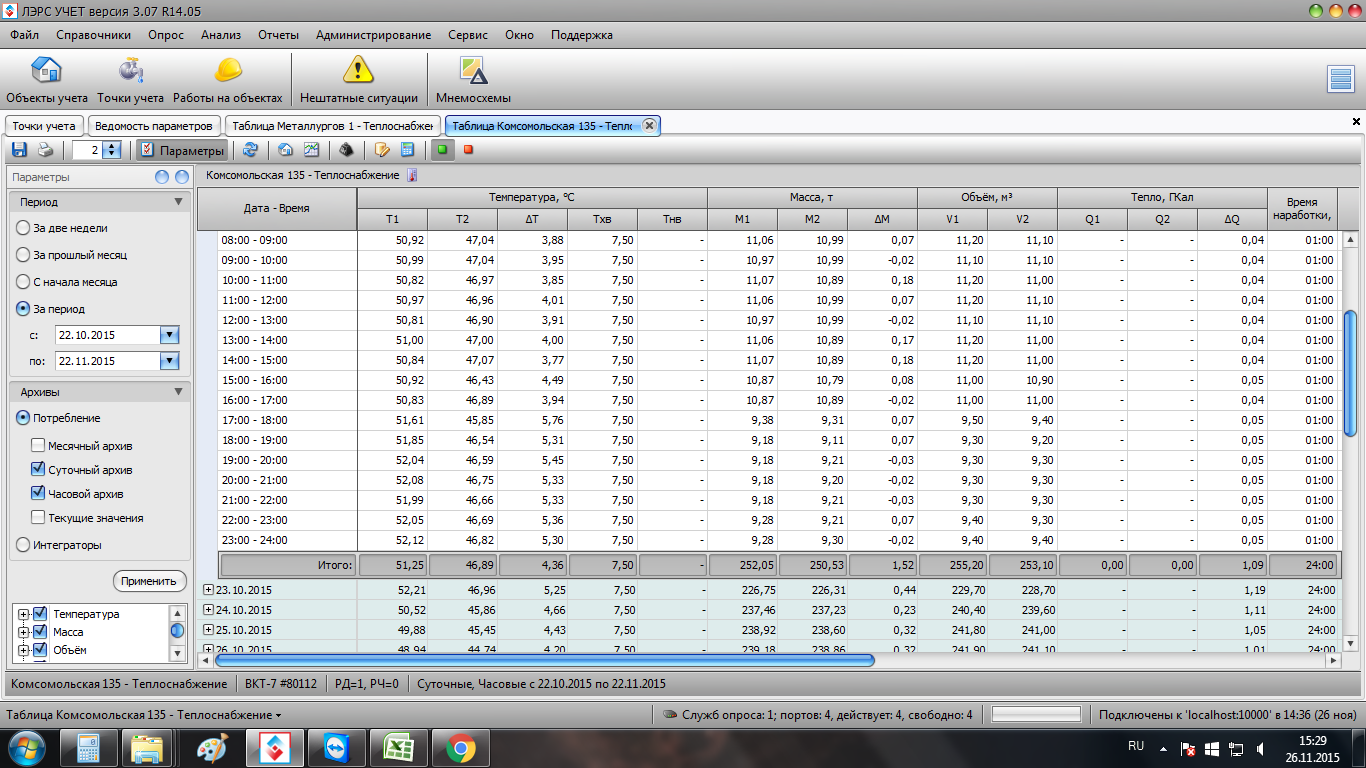Open chart view icon in table toolbar
The image size is (1366, 768).
coord(311,150)
